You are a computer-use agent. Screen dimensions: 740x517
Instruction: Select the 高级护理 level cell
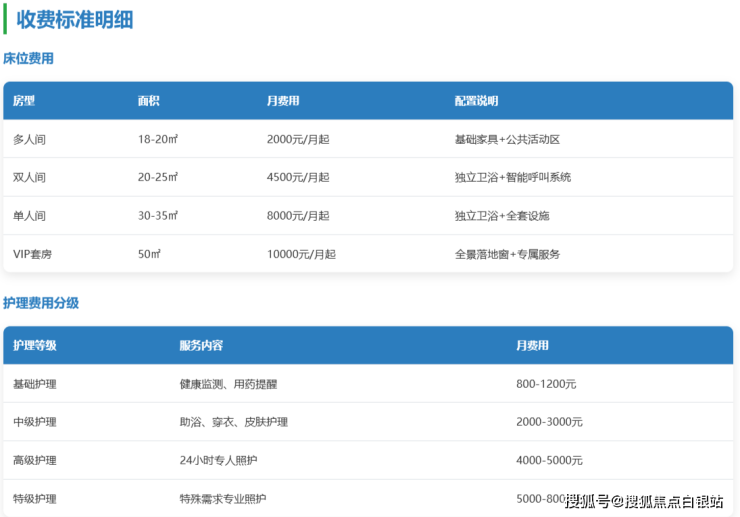(x=35, y=460)
